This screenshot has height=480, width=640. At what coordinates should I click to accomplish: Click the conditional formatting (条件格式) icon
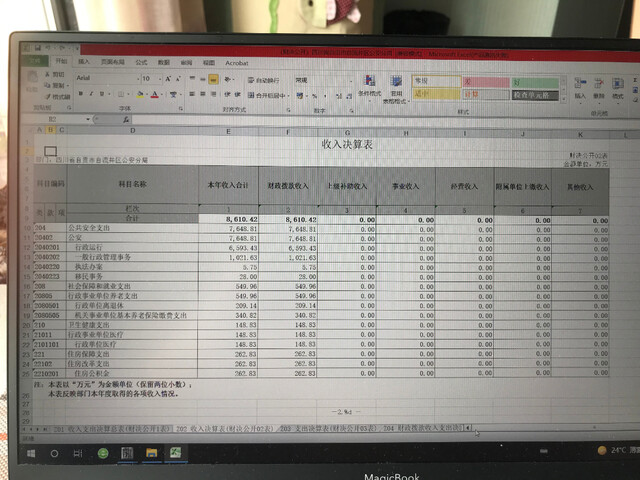point(368,86)
